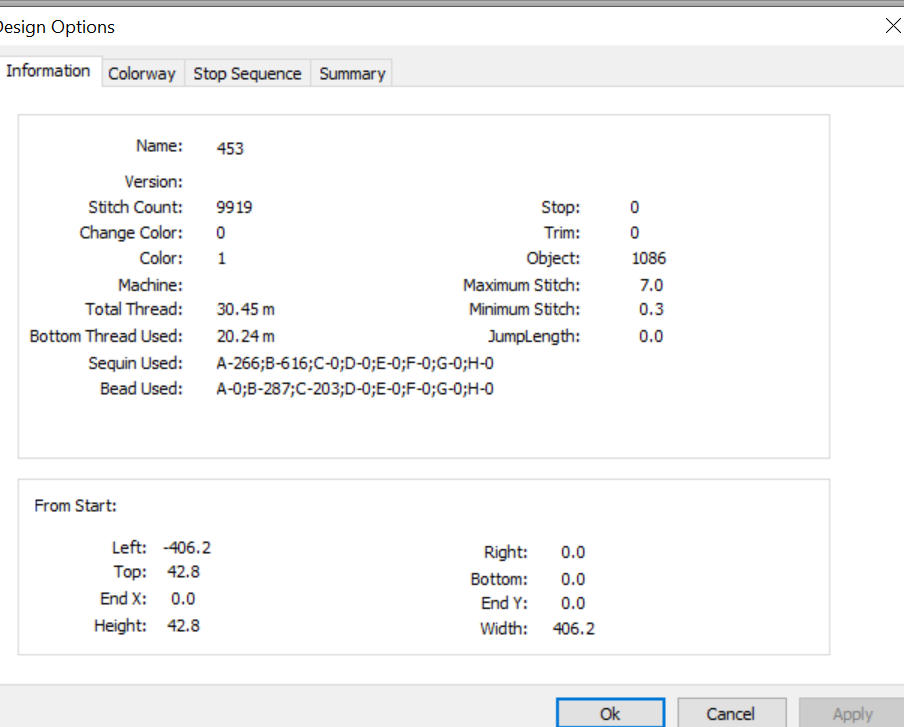Viewport: 904px width, 727px height.
Task: Click the Change Color value 0
Action: coord(221,233)
